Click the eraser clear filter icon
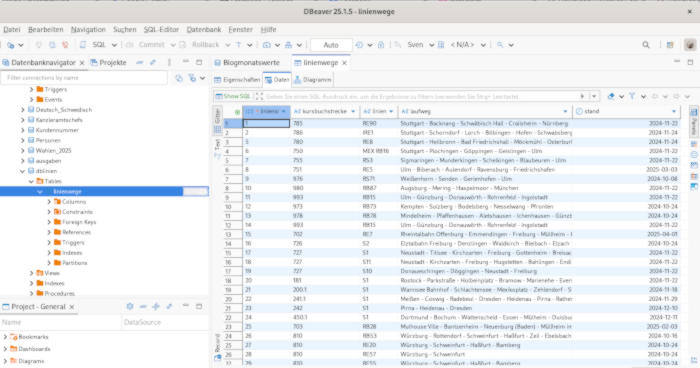This screenshot has width=700, height=368. click(x=611, y=96)
